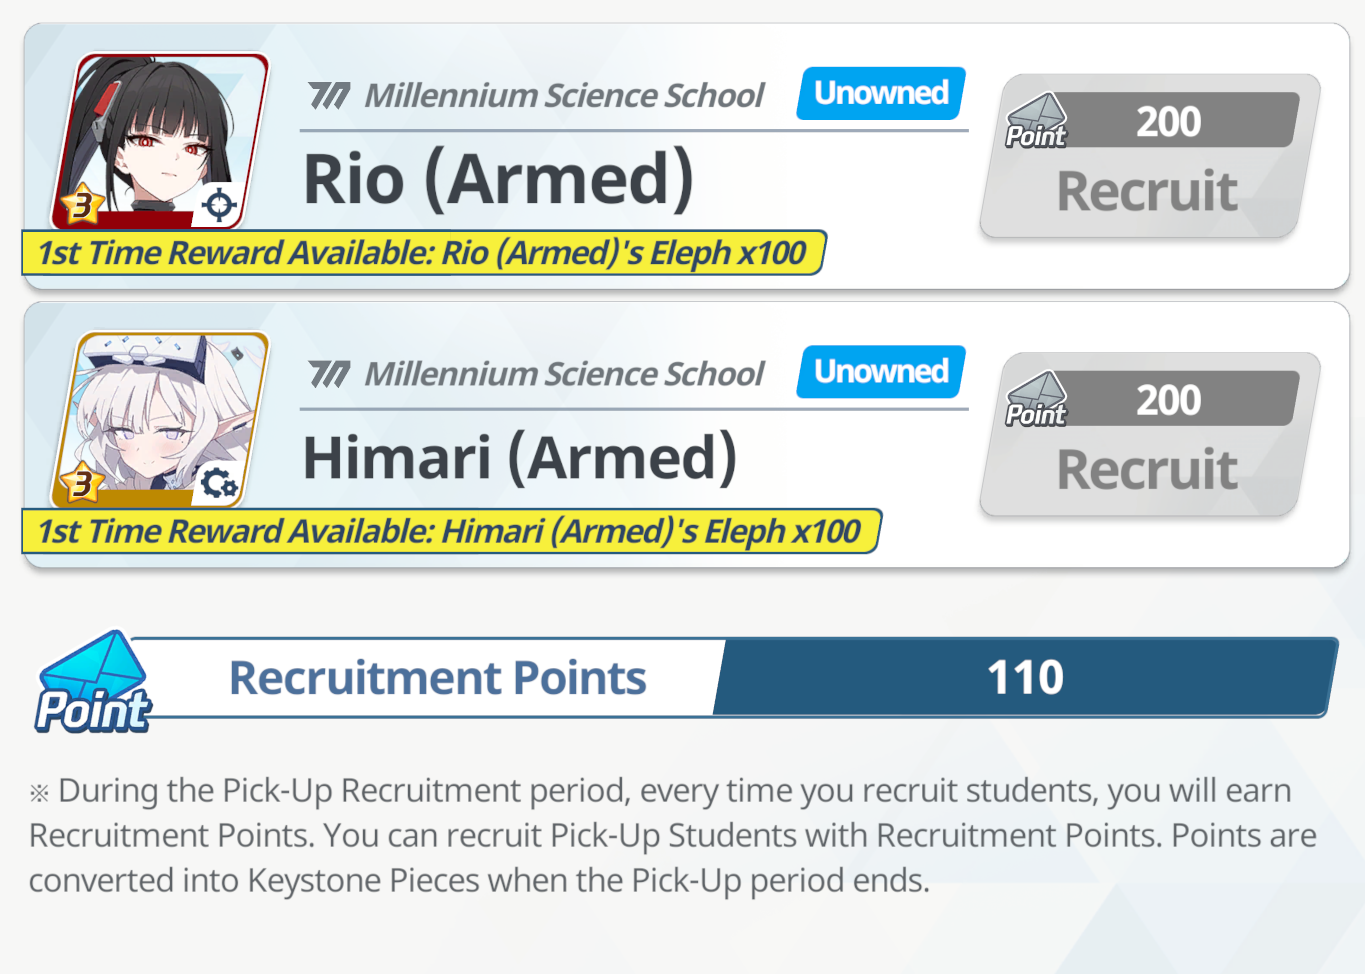Click the large blue Recruitment Points envelope icon

(93, 682)
